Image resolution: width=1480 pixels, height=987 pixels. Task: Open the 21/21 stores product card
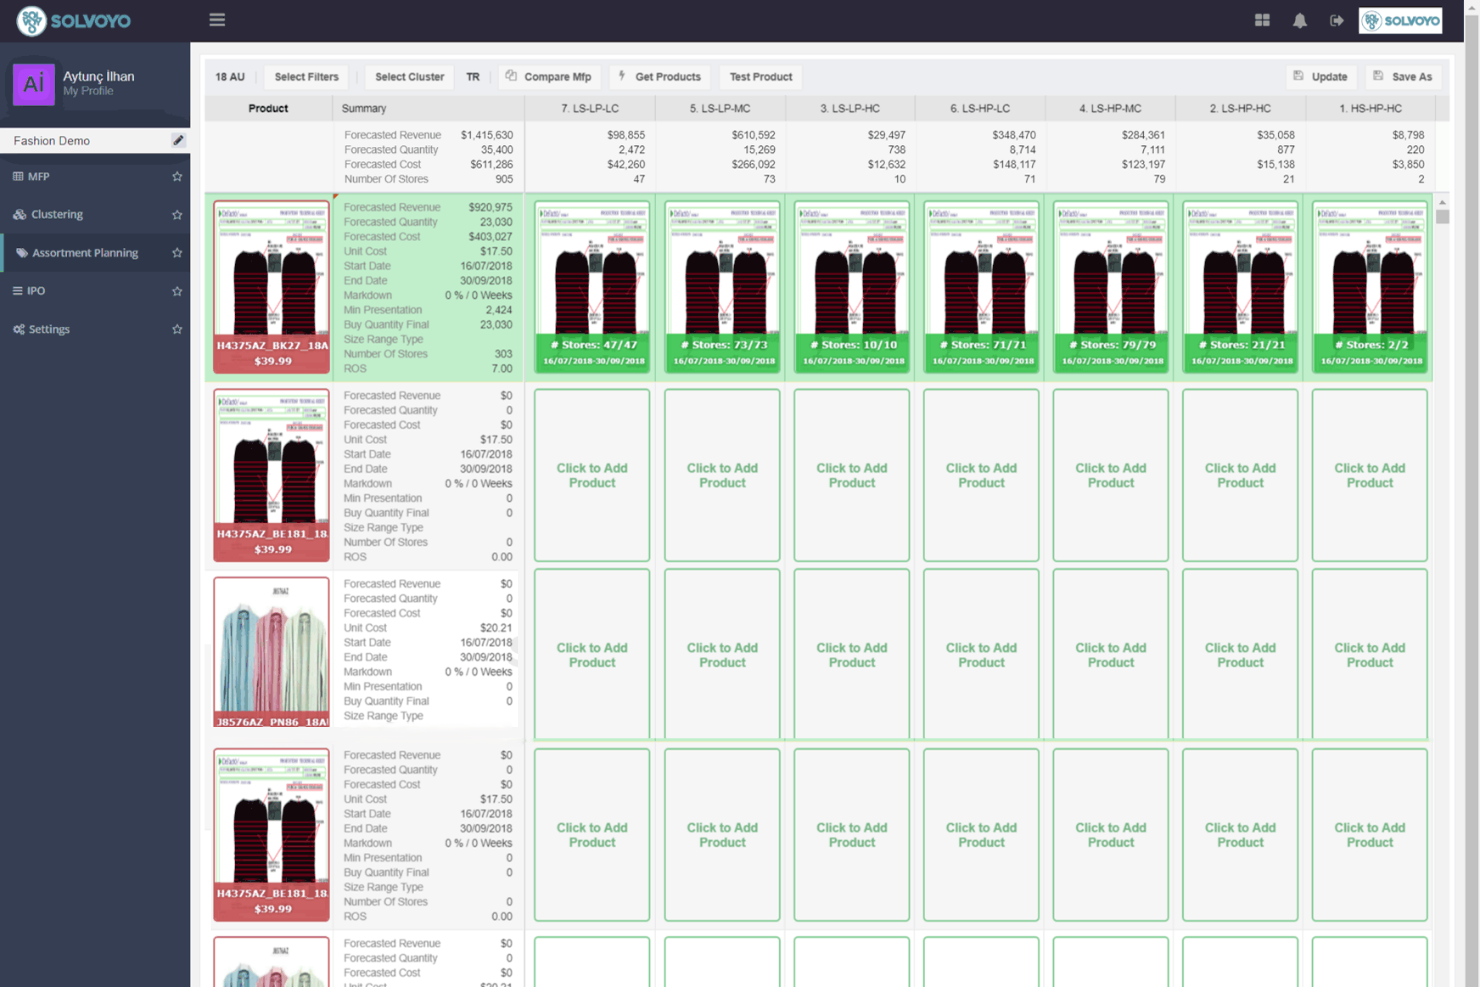pos(1240,287)
